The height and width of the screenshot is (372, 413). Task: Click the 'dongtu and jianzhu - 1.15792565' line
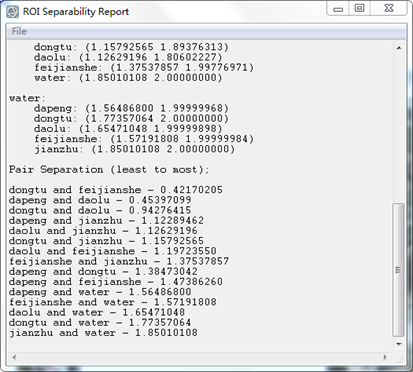tap(106, 241)
